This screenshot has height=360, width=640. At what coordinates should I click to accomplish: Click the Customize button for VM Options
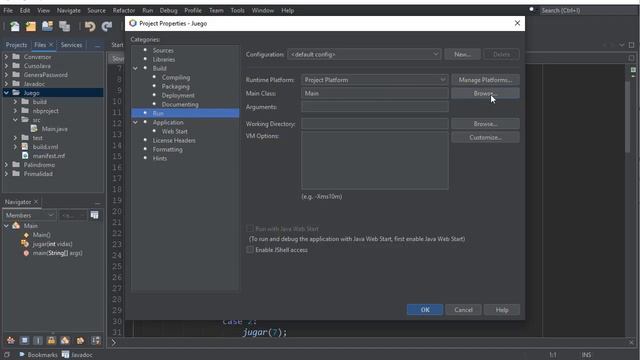tap(485, 138)
